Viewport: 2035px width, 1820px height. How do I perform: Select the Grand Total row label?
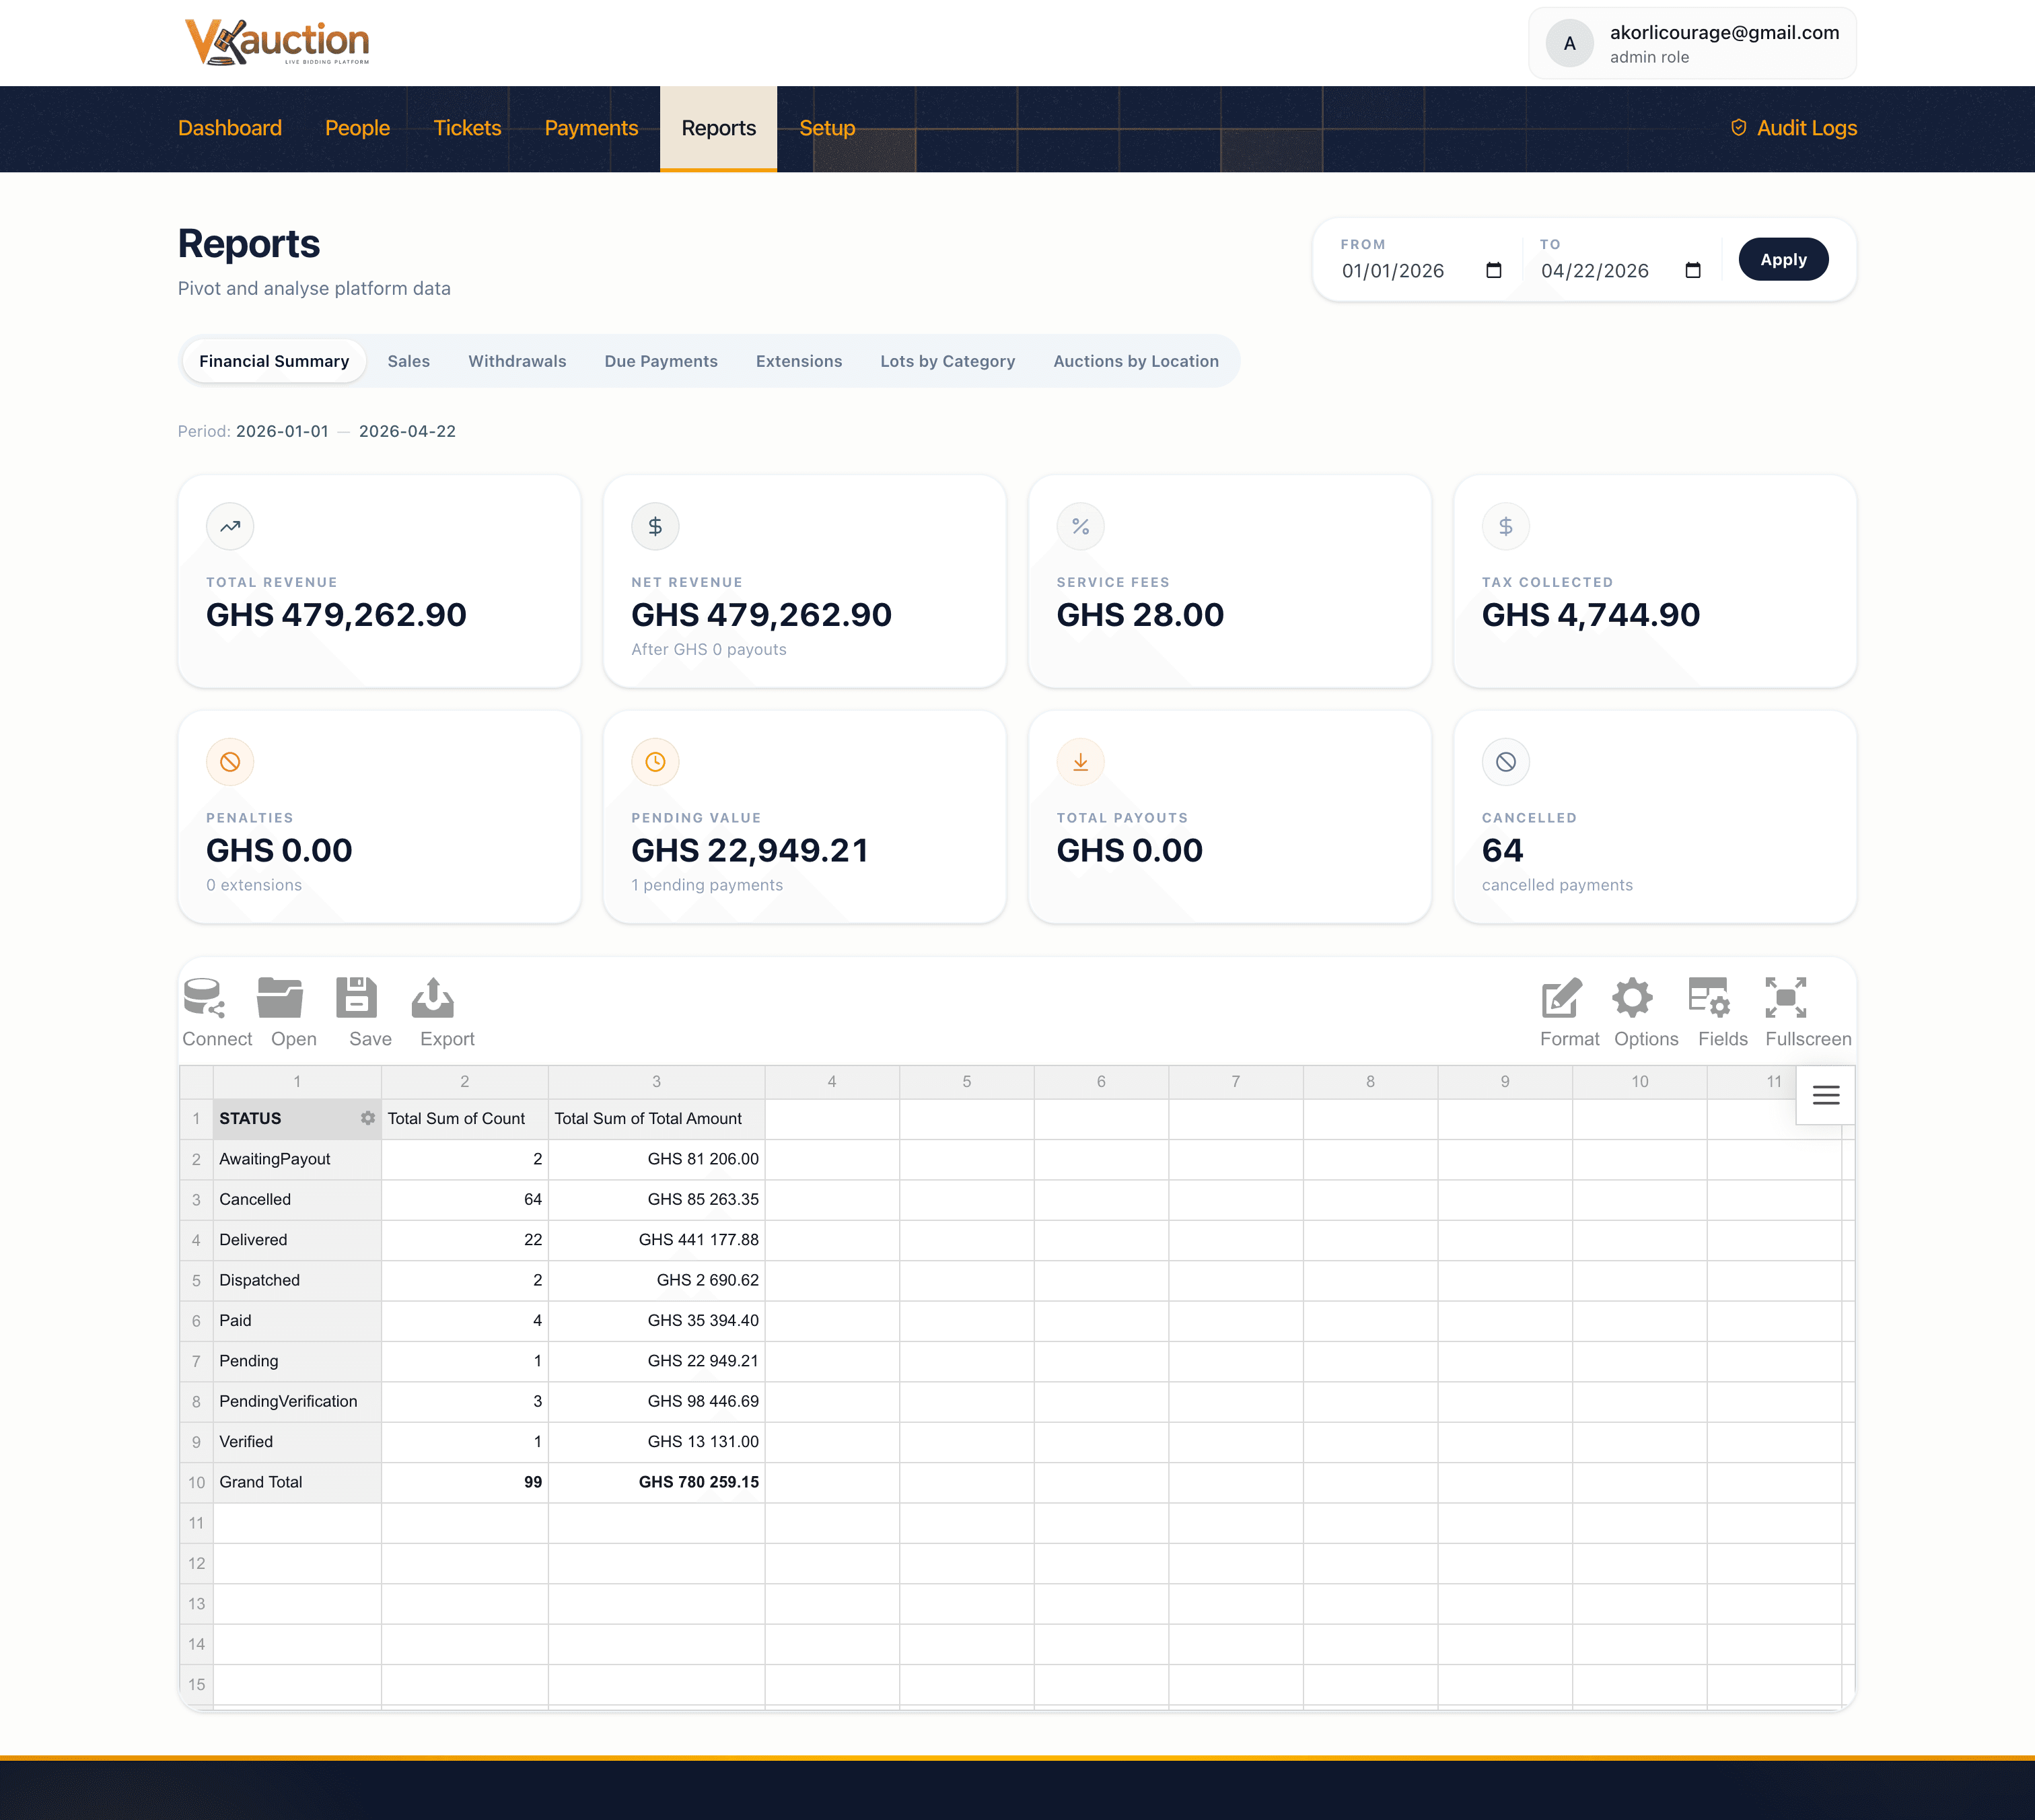297,1482
